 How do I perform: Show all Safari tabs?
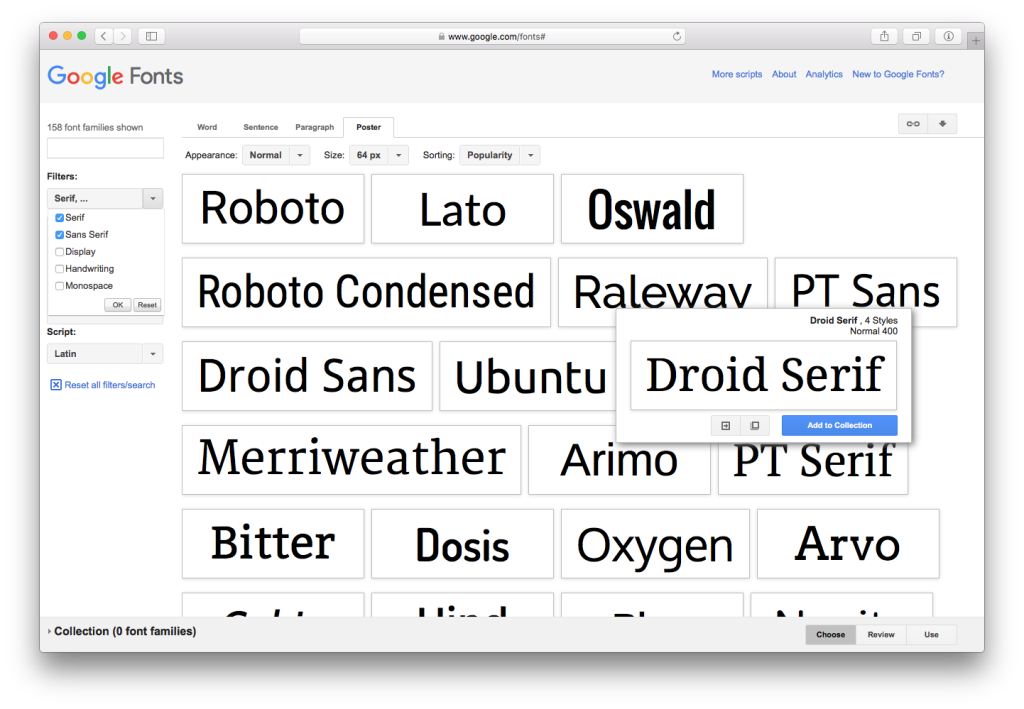(x=916, y=36)
